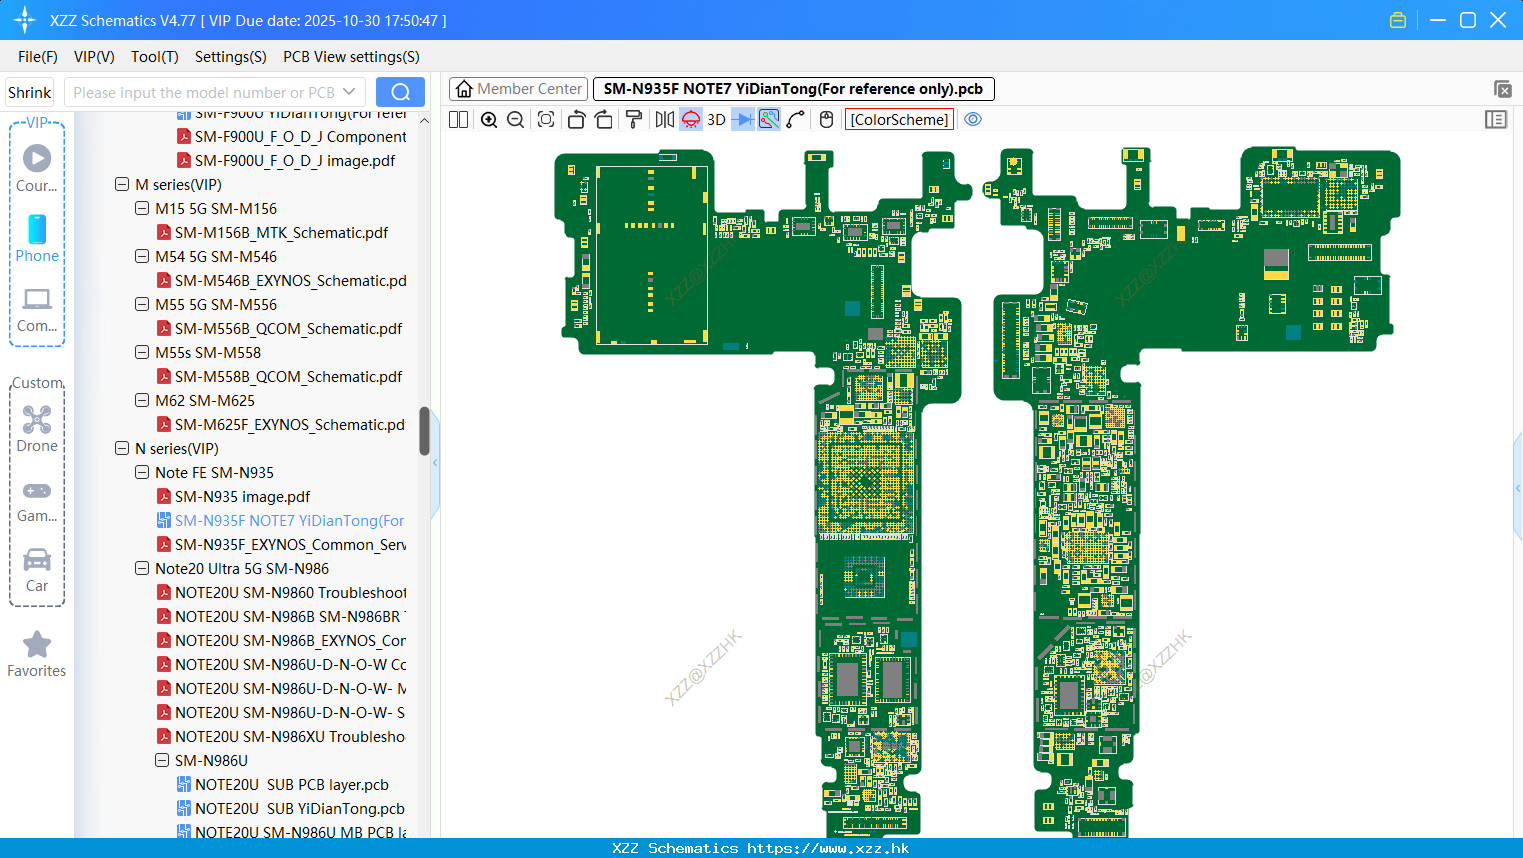Image resolution: width=1523 pixels, height=858 pixels.
Task: Collapse the SM-N986U node
Action: click(x=162, y=760)
